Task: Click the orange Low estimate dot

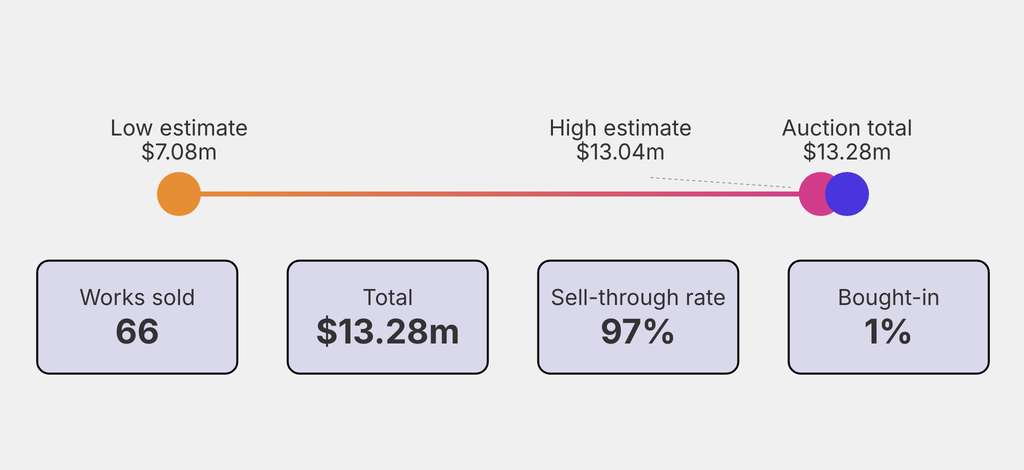Action: 179,194
